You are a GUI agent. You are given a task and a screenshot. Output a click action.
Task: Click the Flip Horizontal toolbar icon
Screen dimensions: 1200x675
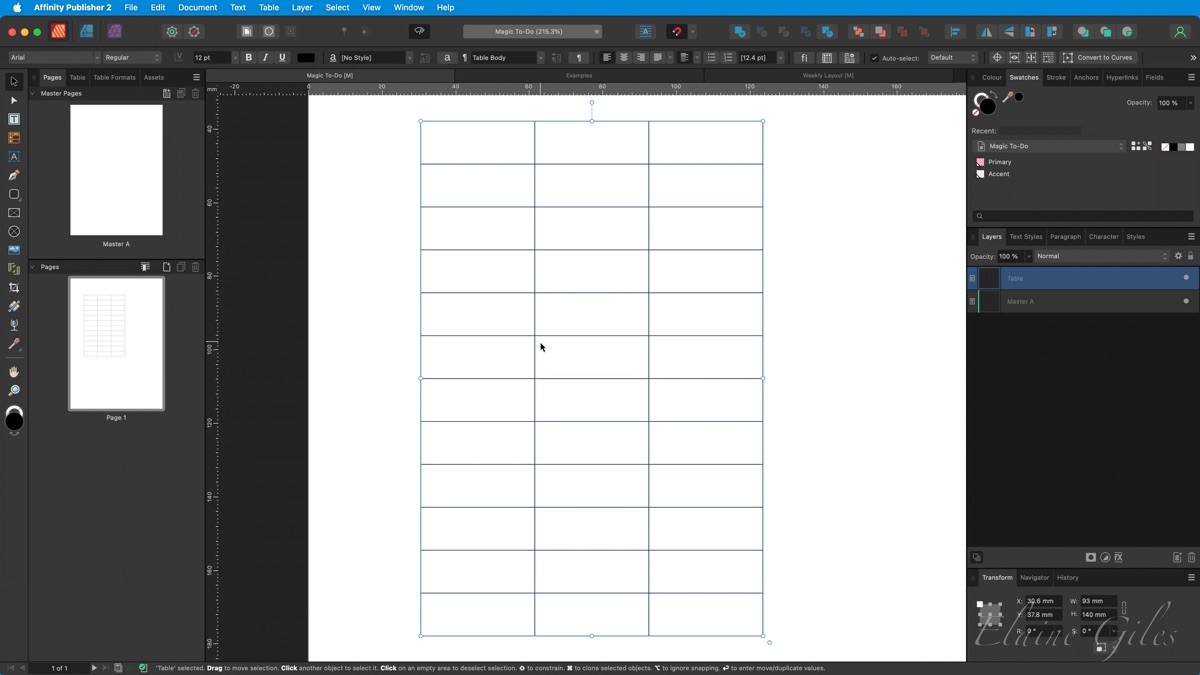click(x=986, y=32)
